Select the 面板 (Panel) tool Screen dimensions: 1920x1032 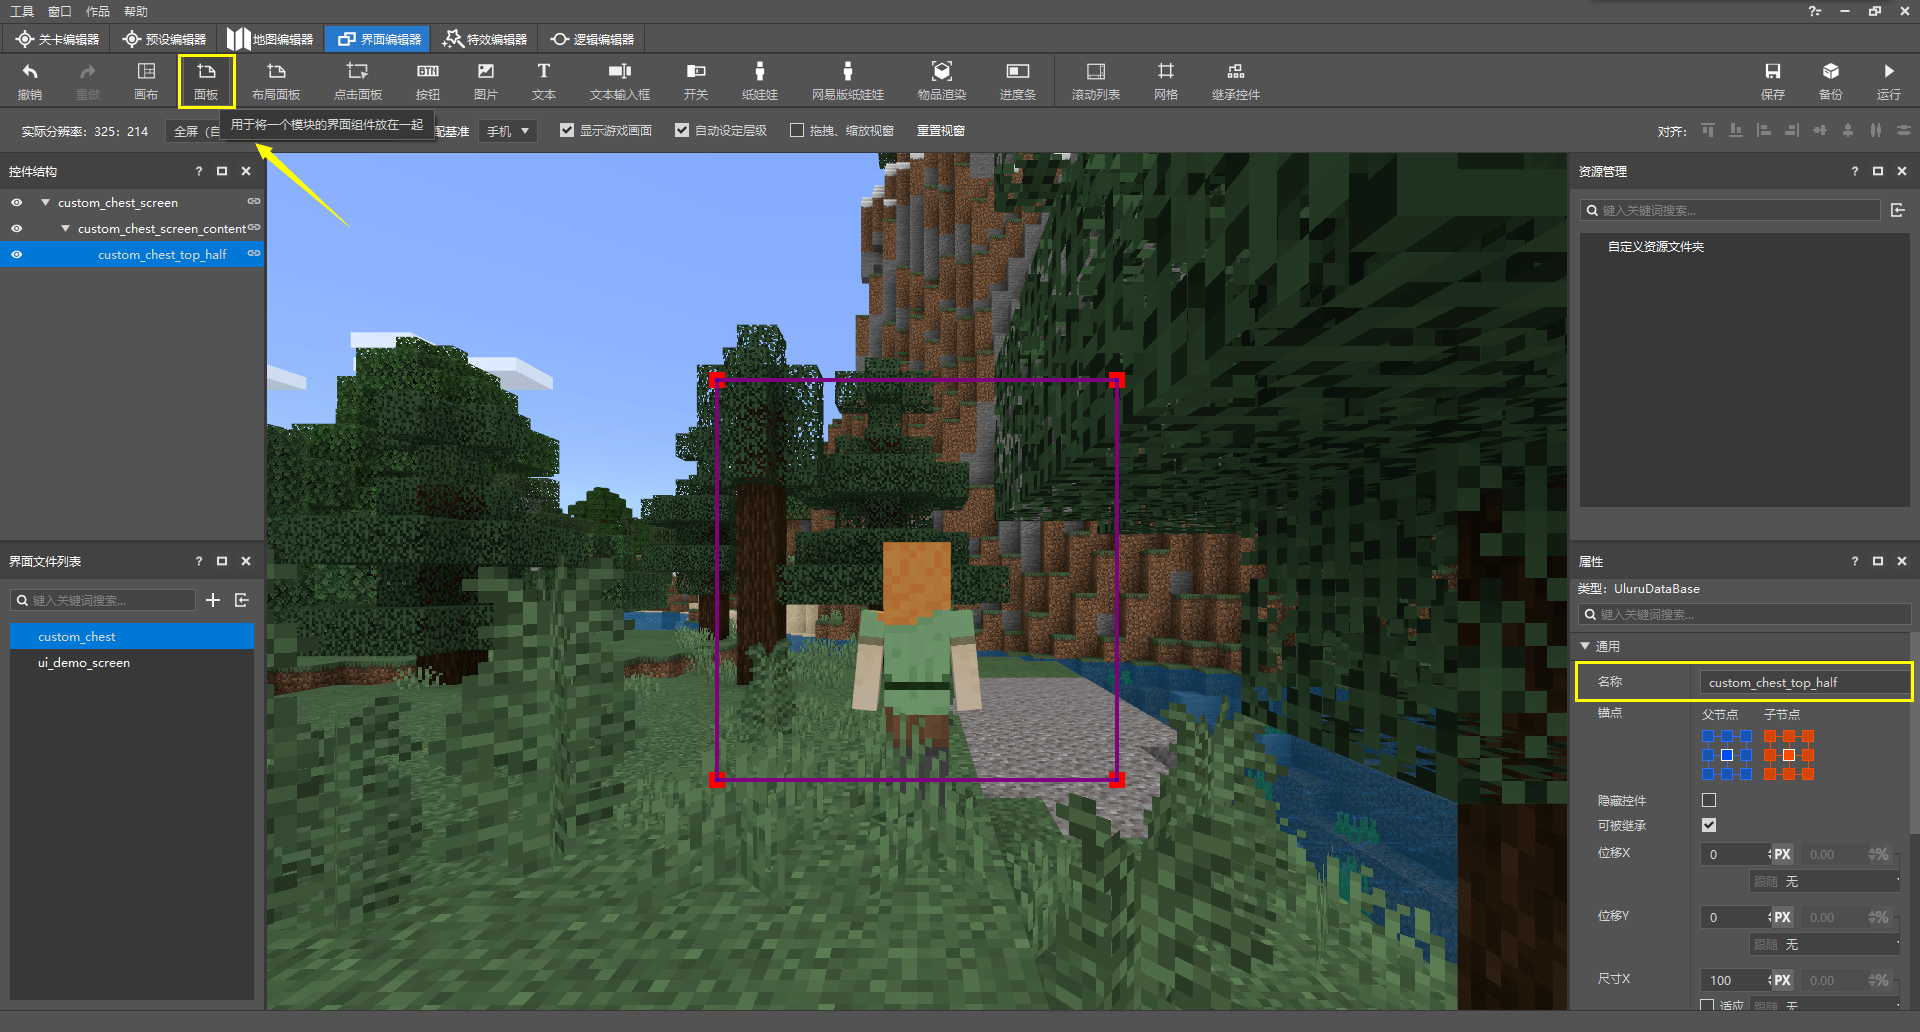206,80
